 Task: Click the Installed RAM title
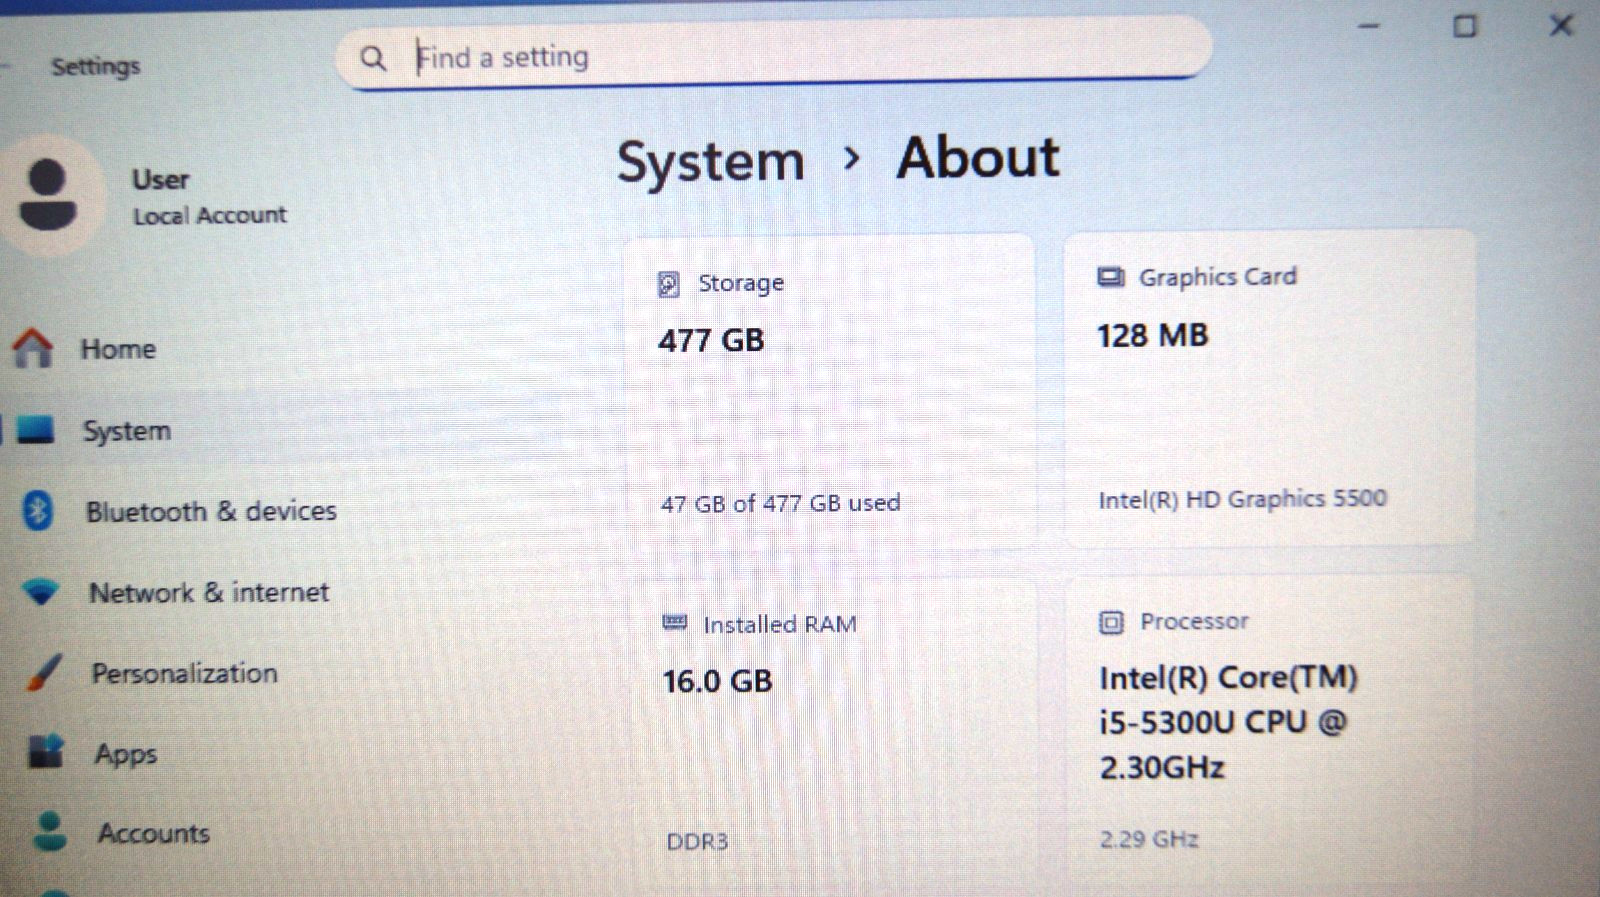[780, 624]
